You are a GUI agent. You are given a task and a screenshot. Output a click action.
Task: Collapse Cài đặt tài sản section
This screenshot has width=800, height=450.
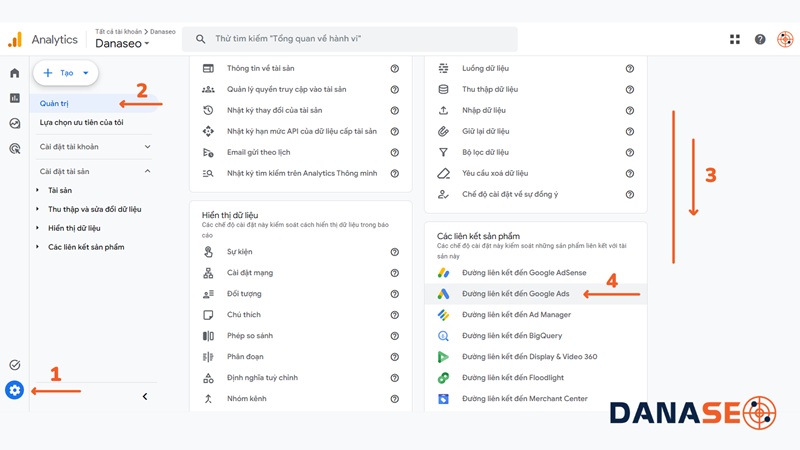click(94, 171)
